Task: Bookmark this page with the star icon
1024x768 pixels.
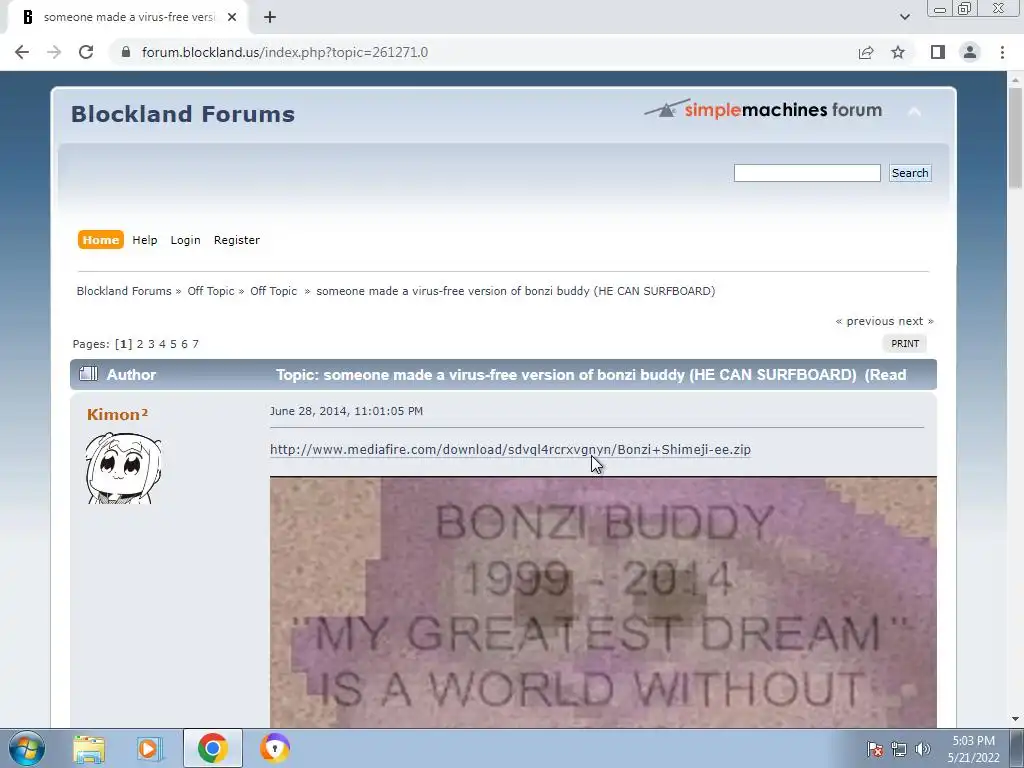Action: tap(898, 52)
